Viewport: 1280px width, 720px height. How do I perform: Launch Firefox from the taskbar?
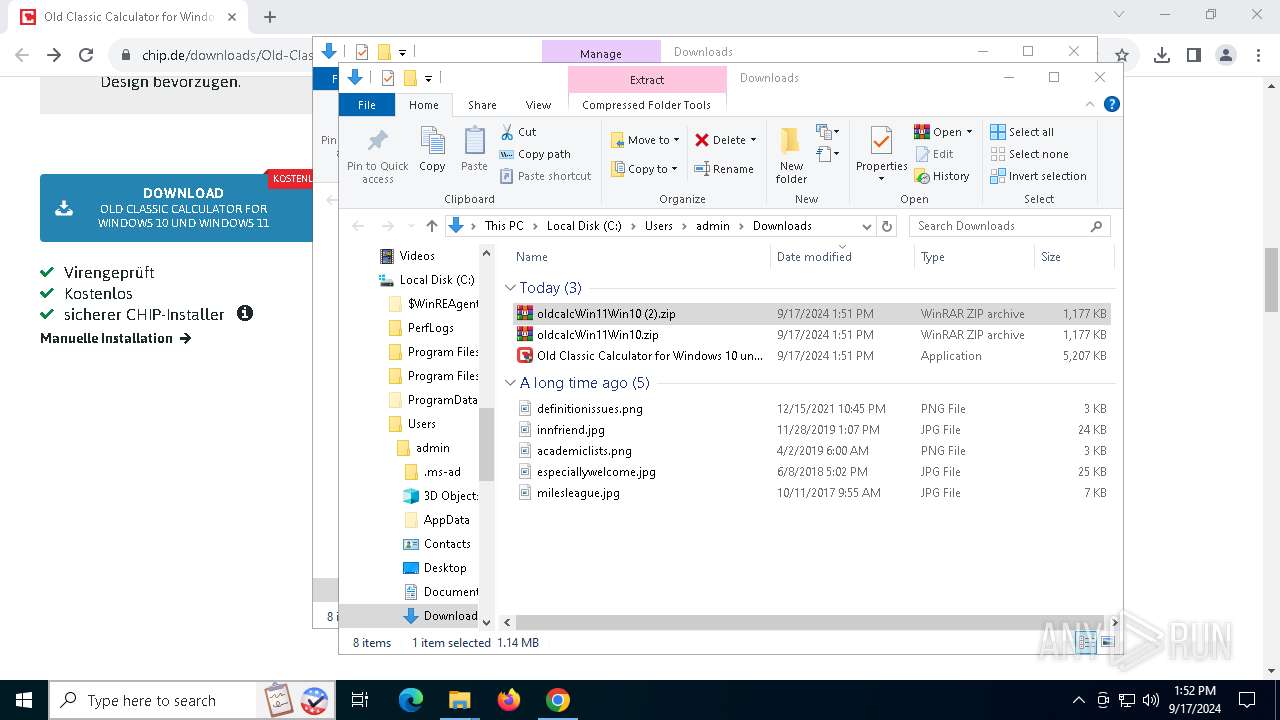click(509, 700)
